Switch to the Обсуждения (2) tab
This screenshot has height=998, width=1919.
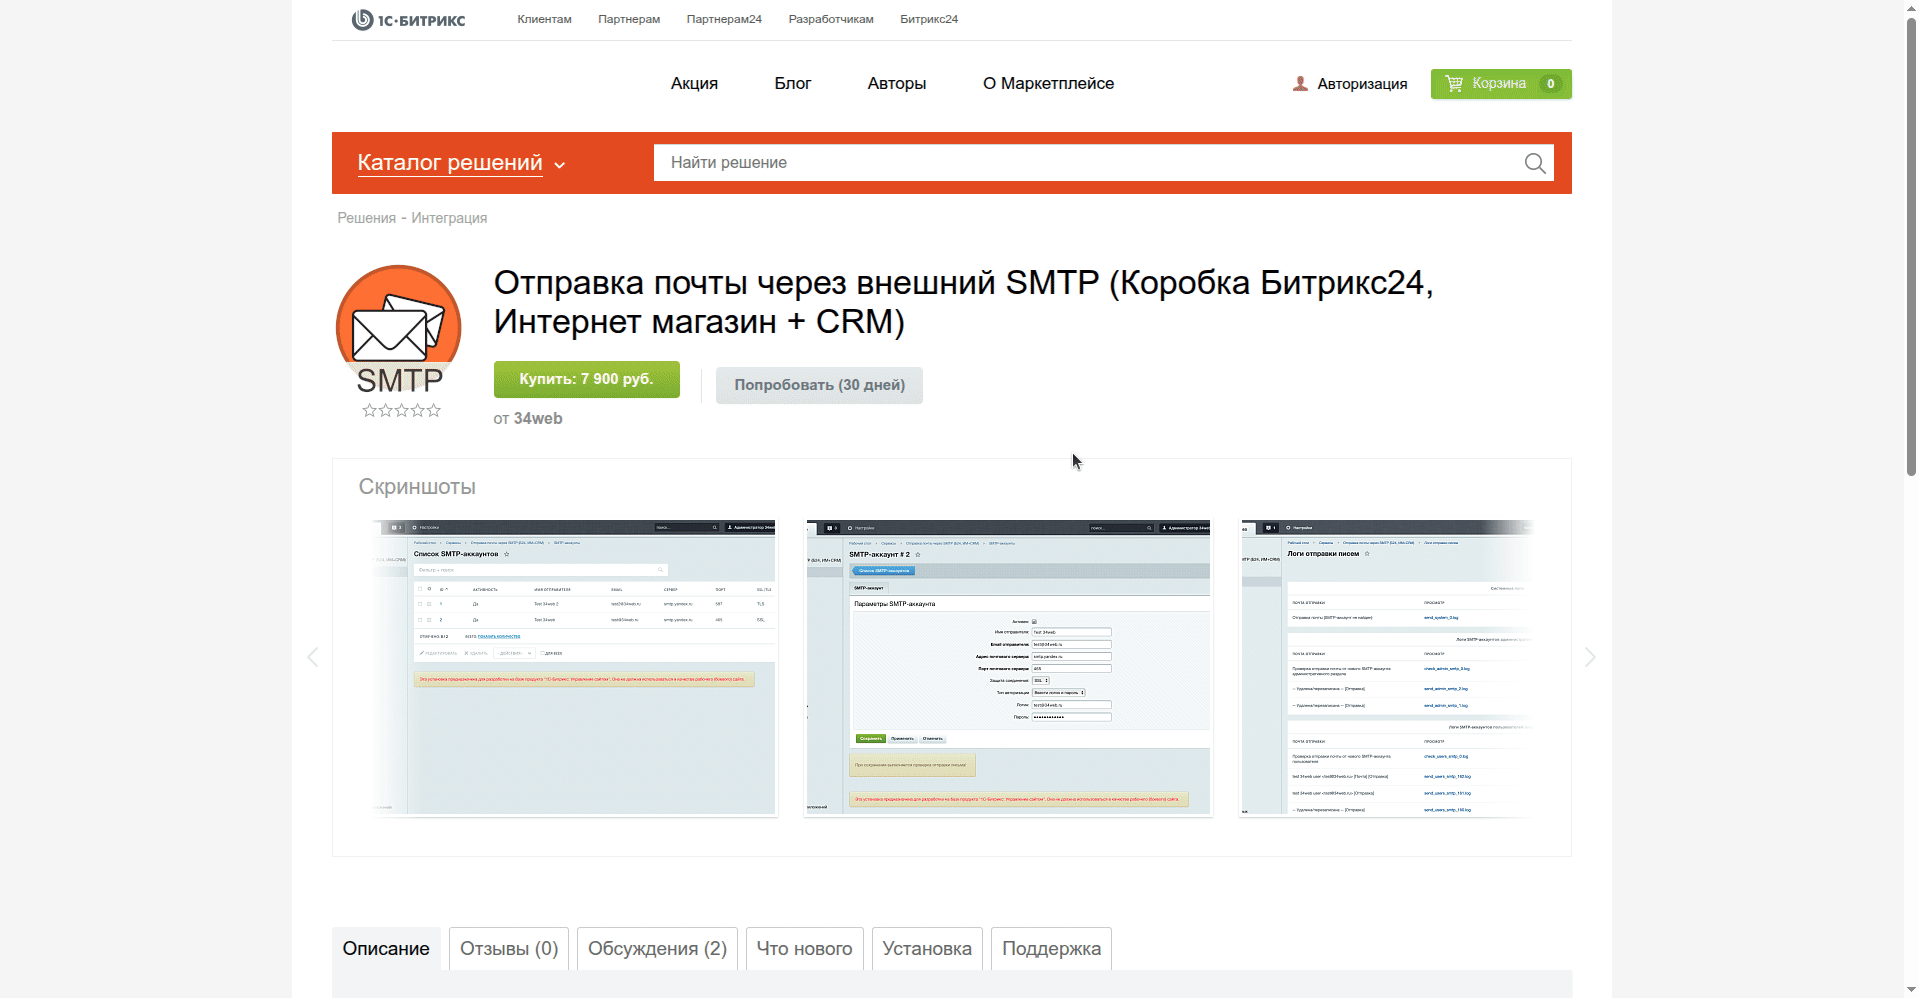click(x=657, y=949)
